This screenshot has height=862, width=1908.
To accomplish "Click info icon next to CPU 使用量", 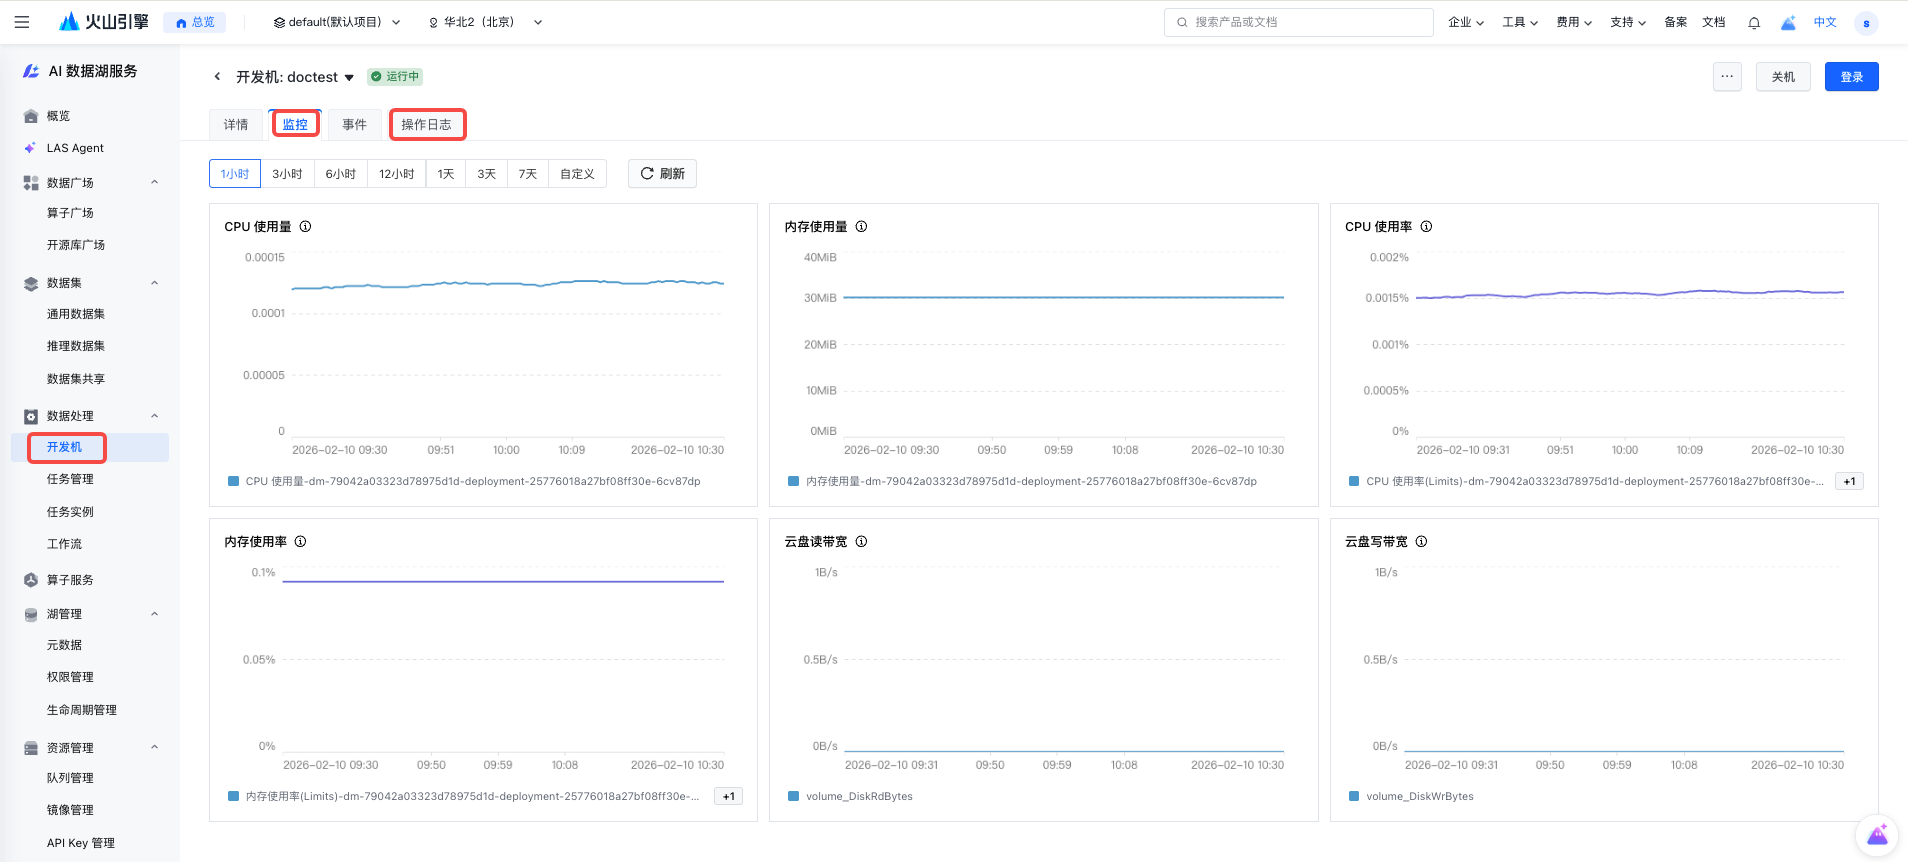I will 306,227.
